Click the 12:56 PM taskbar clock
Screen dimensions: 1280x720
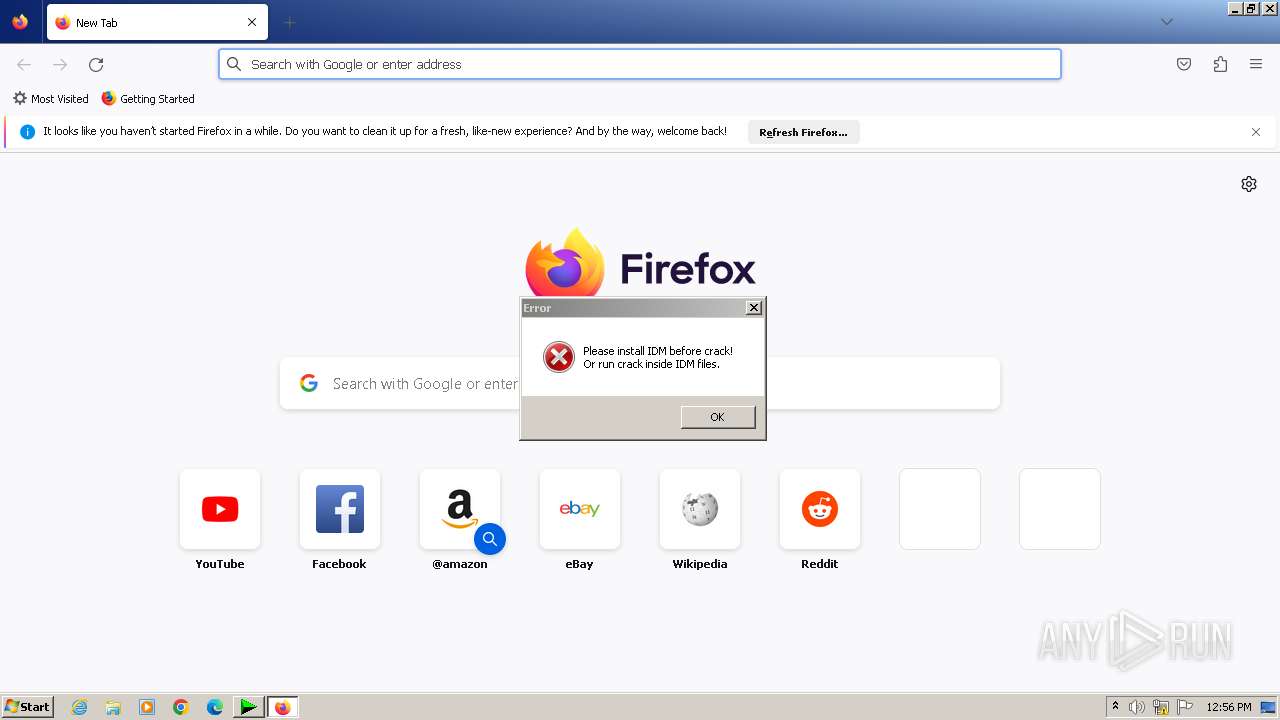tap(1229, 707)
